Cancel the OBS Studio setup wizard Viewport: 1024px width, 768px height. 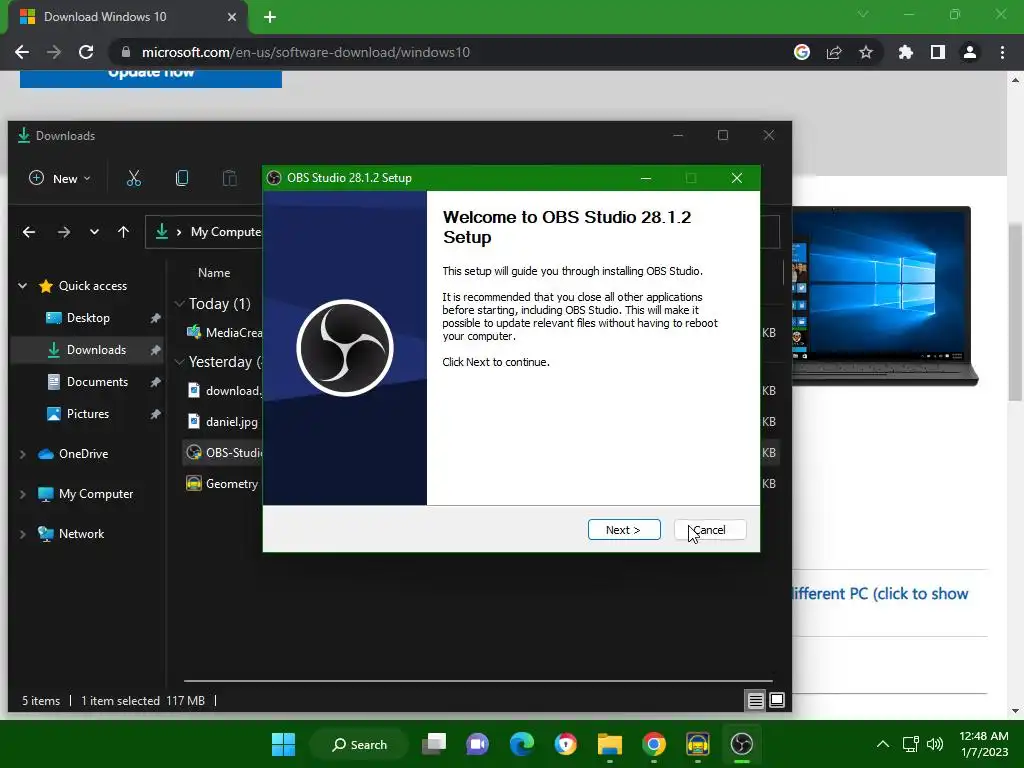pyautogui.click(x=710, y=530)
